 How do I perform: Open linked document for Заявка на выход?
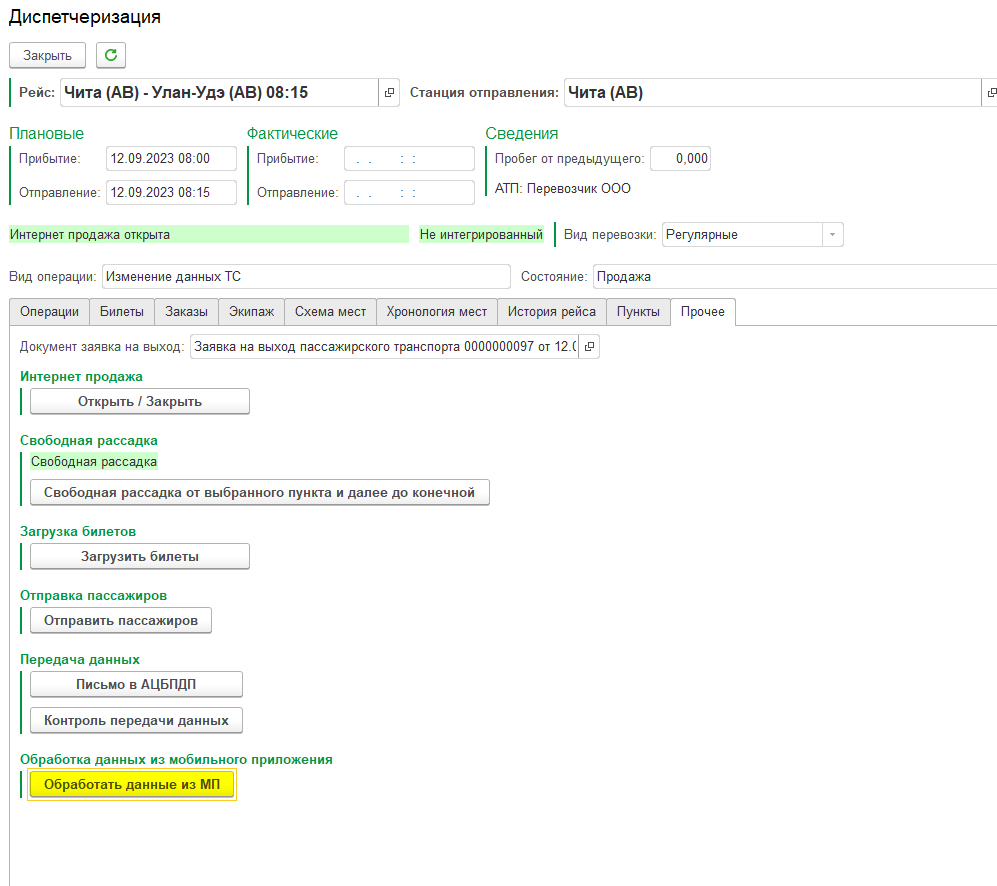(589, 347)
